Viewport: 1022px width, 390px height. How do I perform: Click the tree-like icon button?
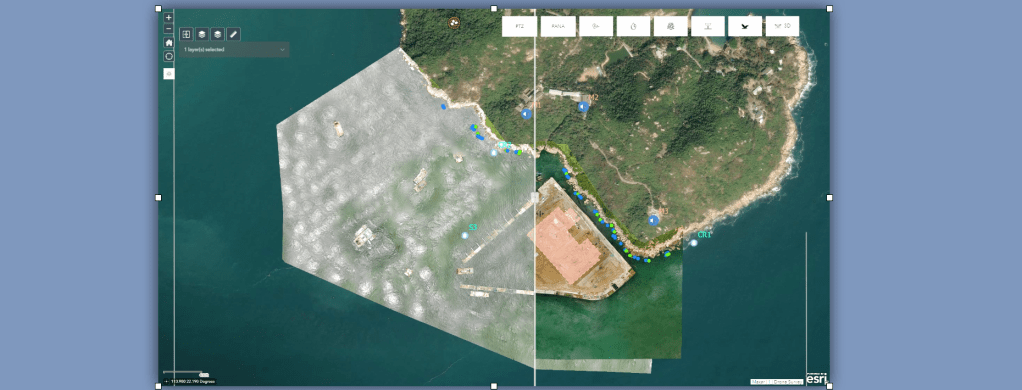coord(670,26)
